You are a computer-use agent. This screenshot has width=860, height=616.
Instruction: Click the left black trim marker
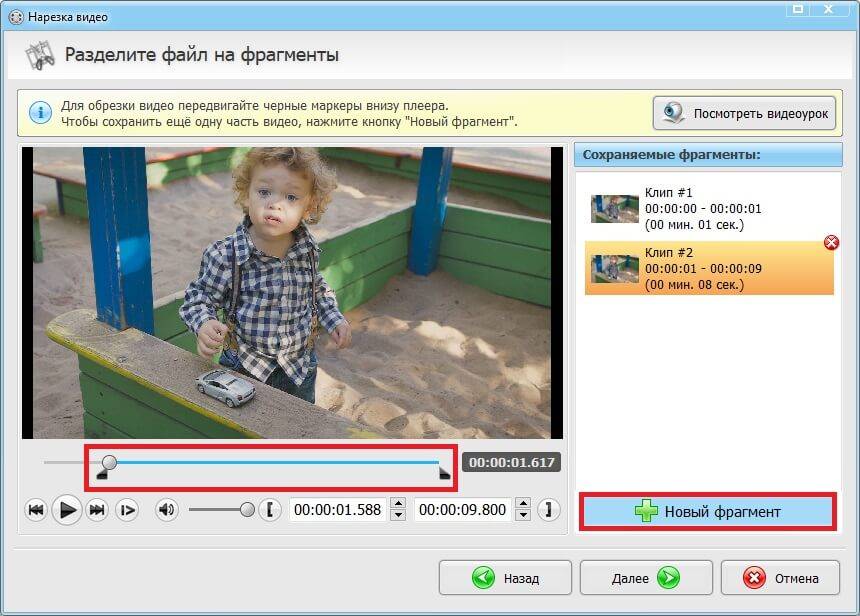point(101,475)
